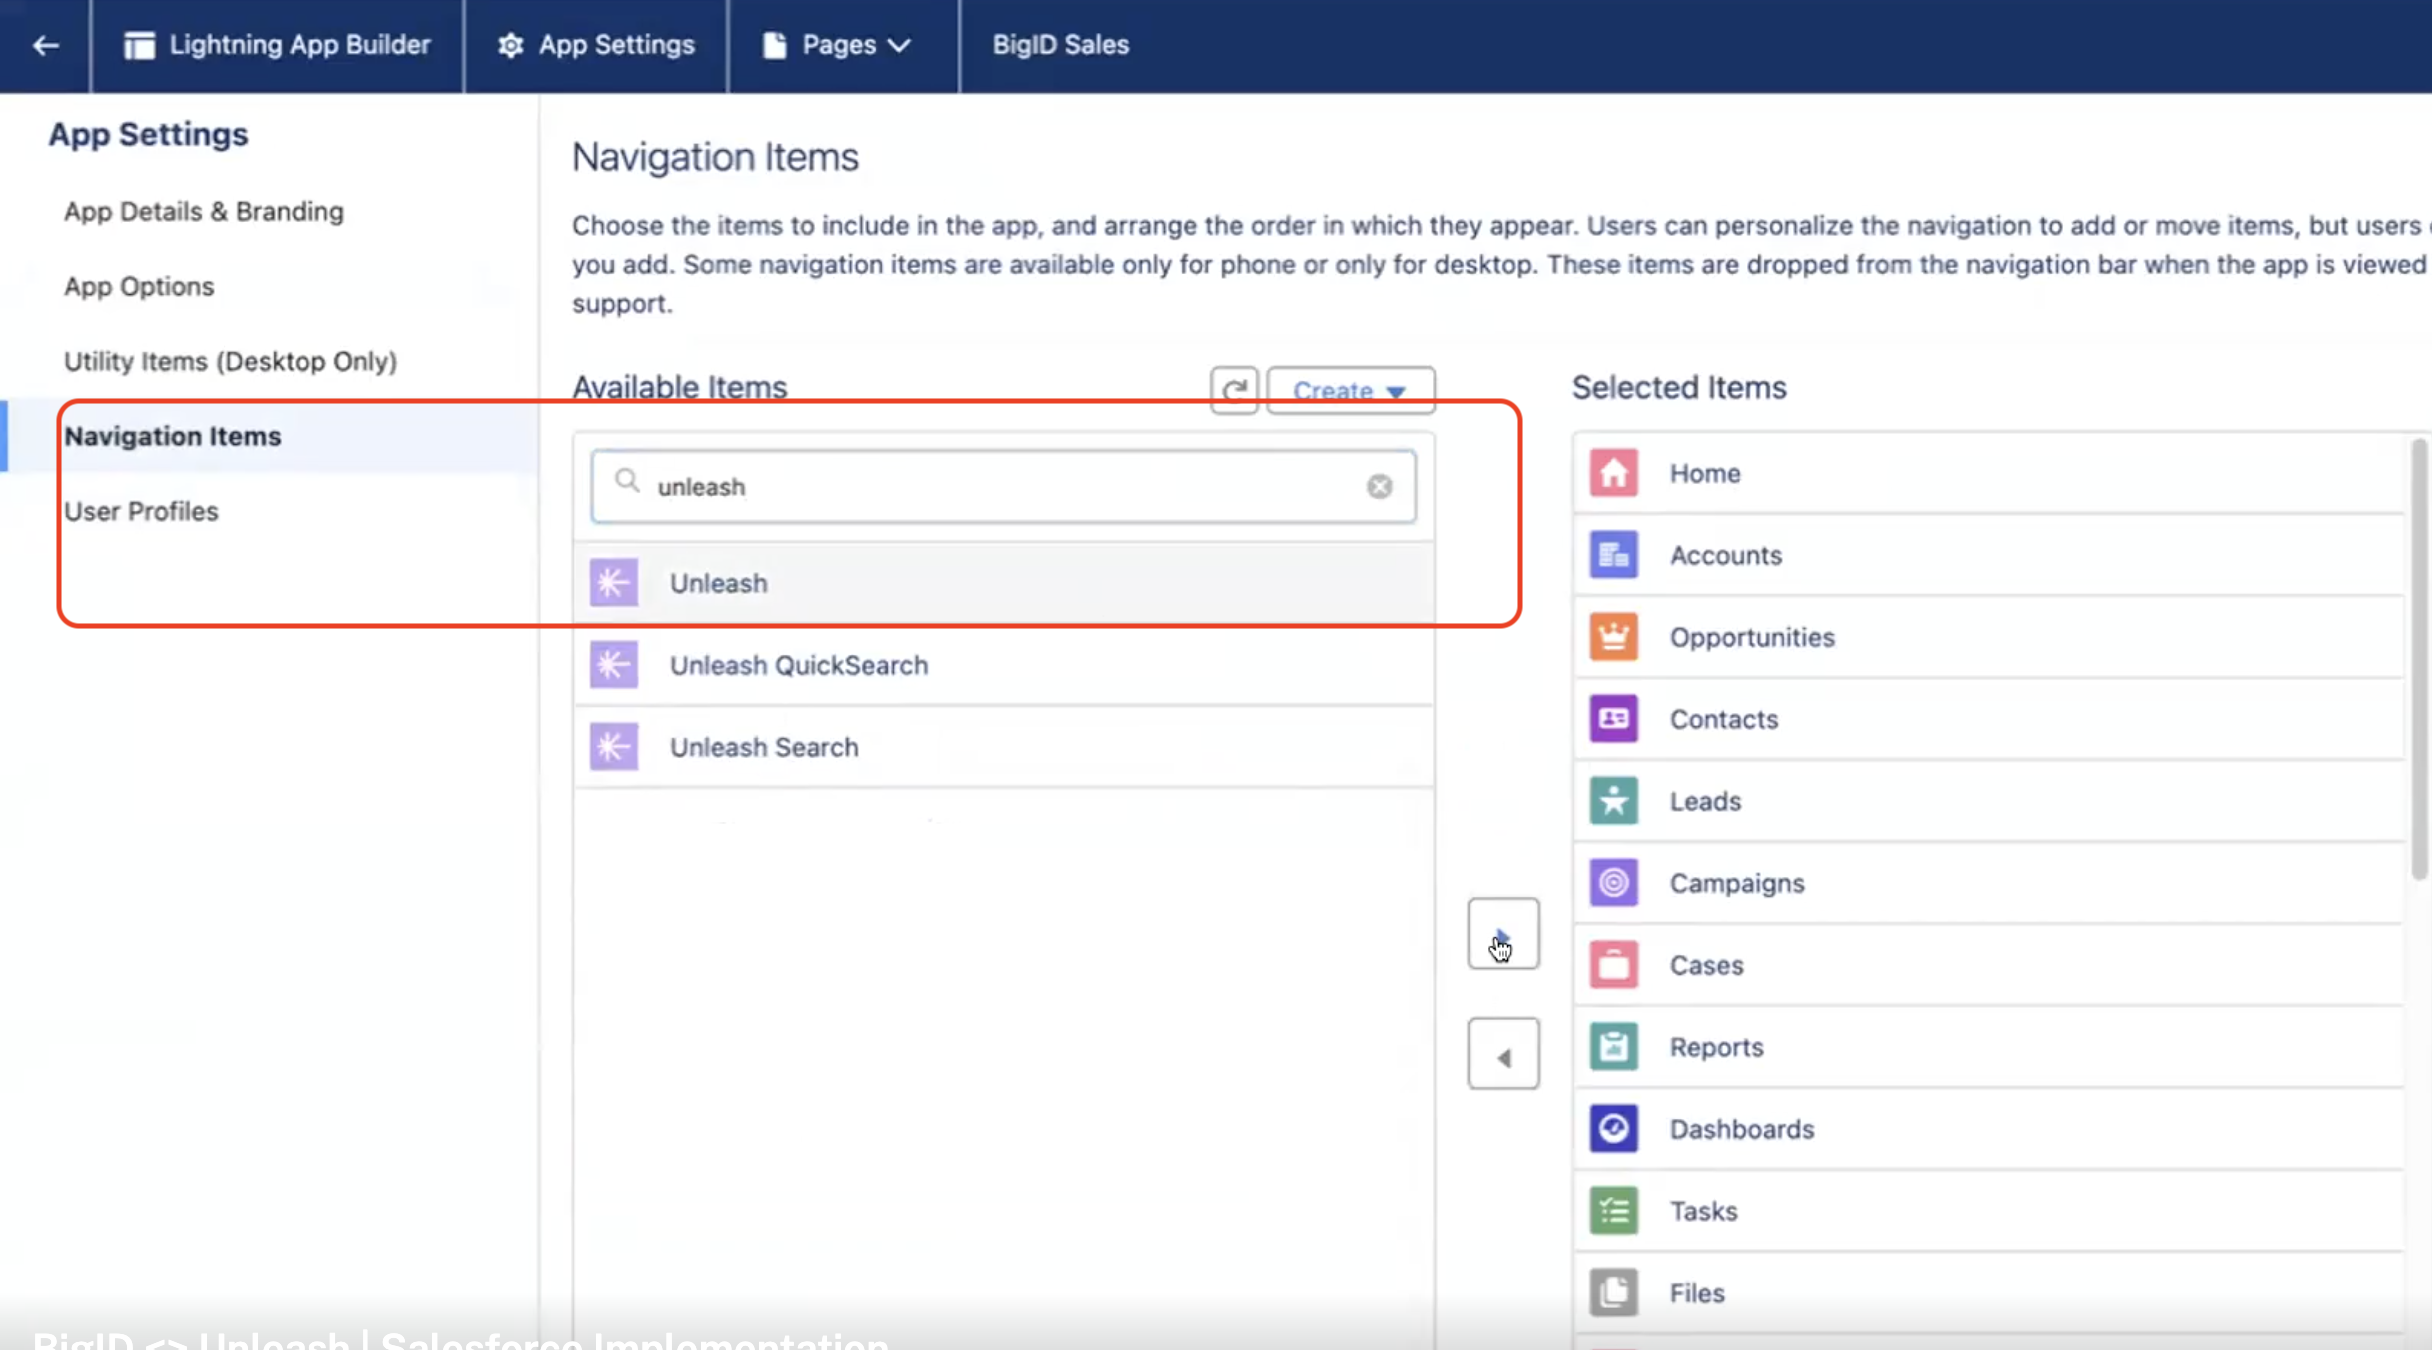Screen dimensions: 2432x1350
Task: Click the Contacts card icon
Action: pos(1613,719)
